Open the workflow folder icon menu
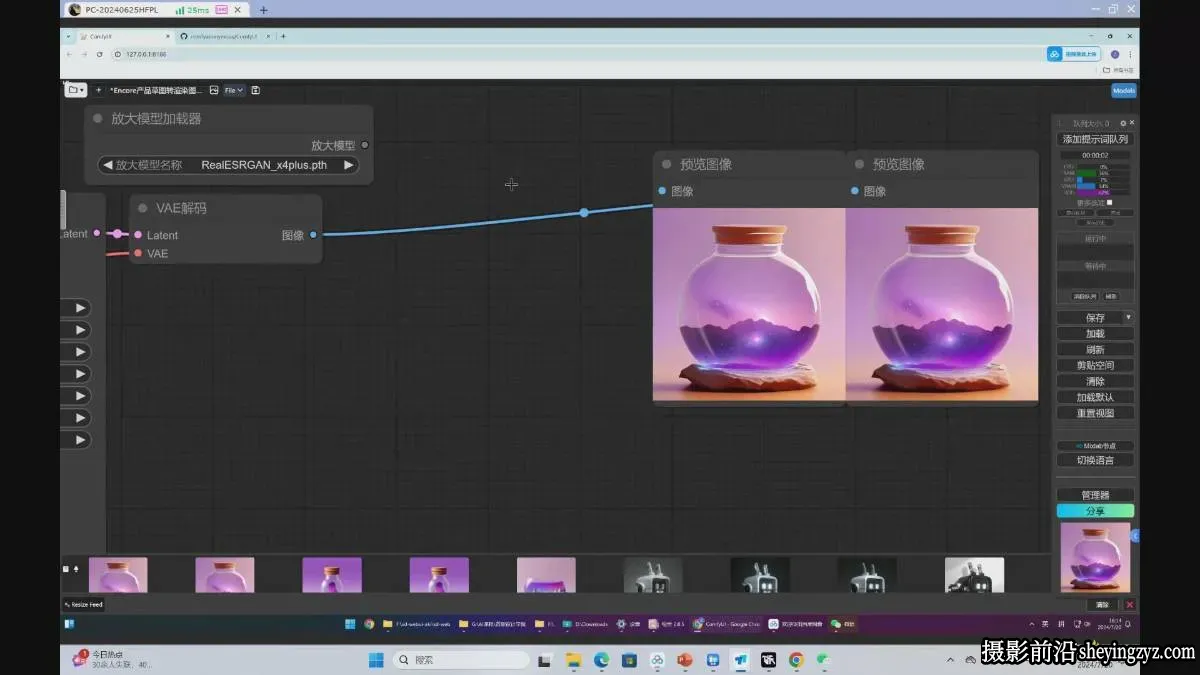 click(75, 90)
